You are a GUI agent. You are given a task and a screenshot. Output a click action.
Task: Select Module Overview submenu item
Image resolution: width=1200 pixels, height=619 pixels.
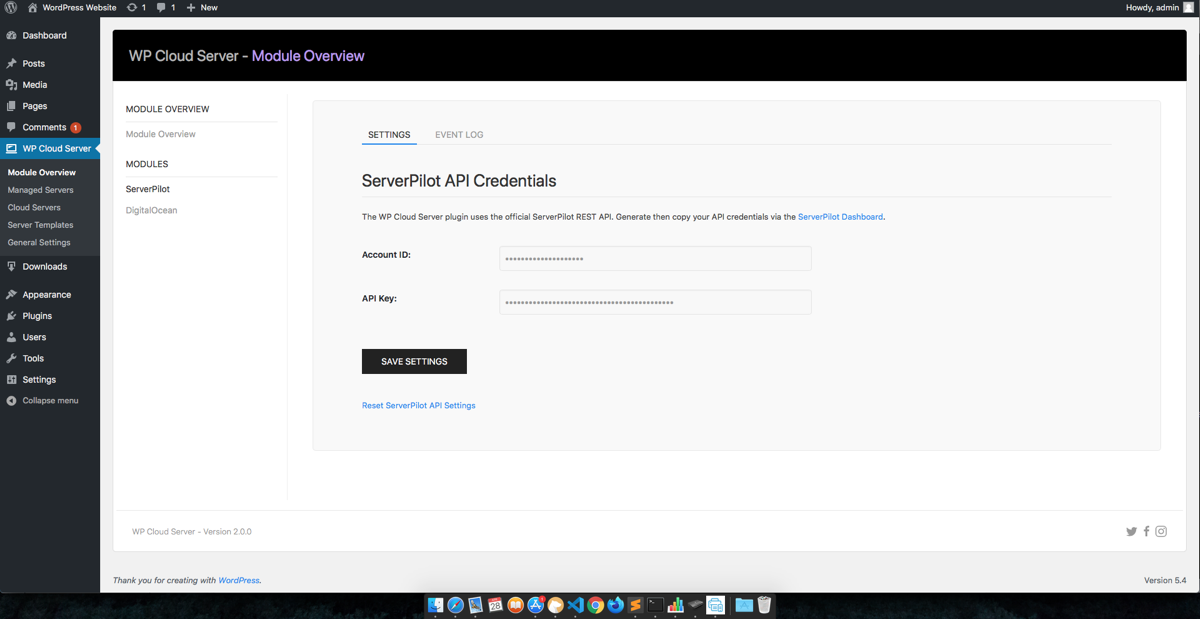[41, 172]
